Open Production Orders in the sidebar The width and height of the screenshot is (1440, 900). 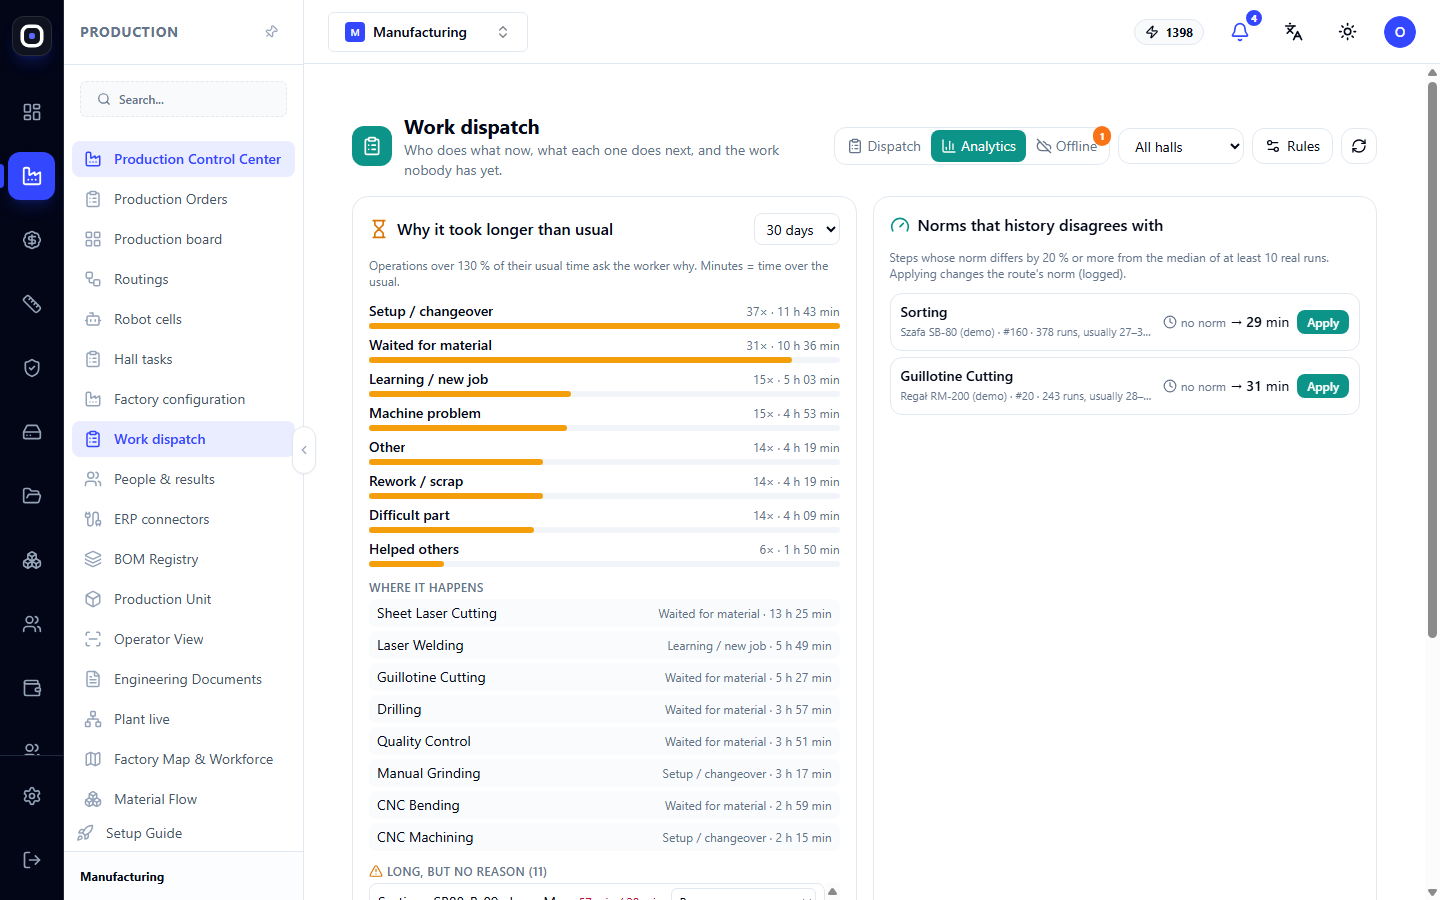tap(183, 199)
